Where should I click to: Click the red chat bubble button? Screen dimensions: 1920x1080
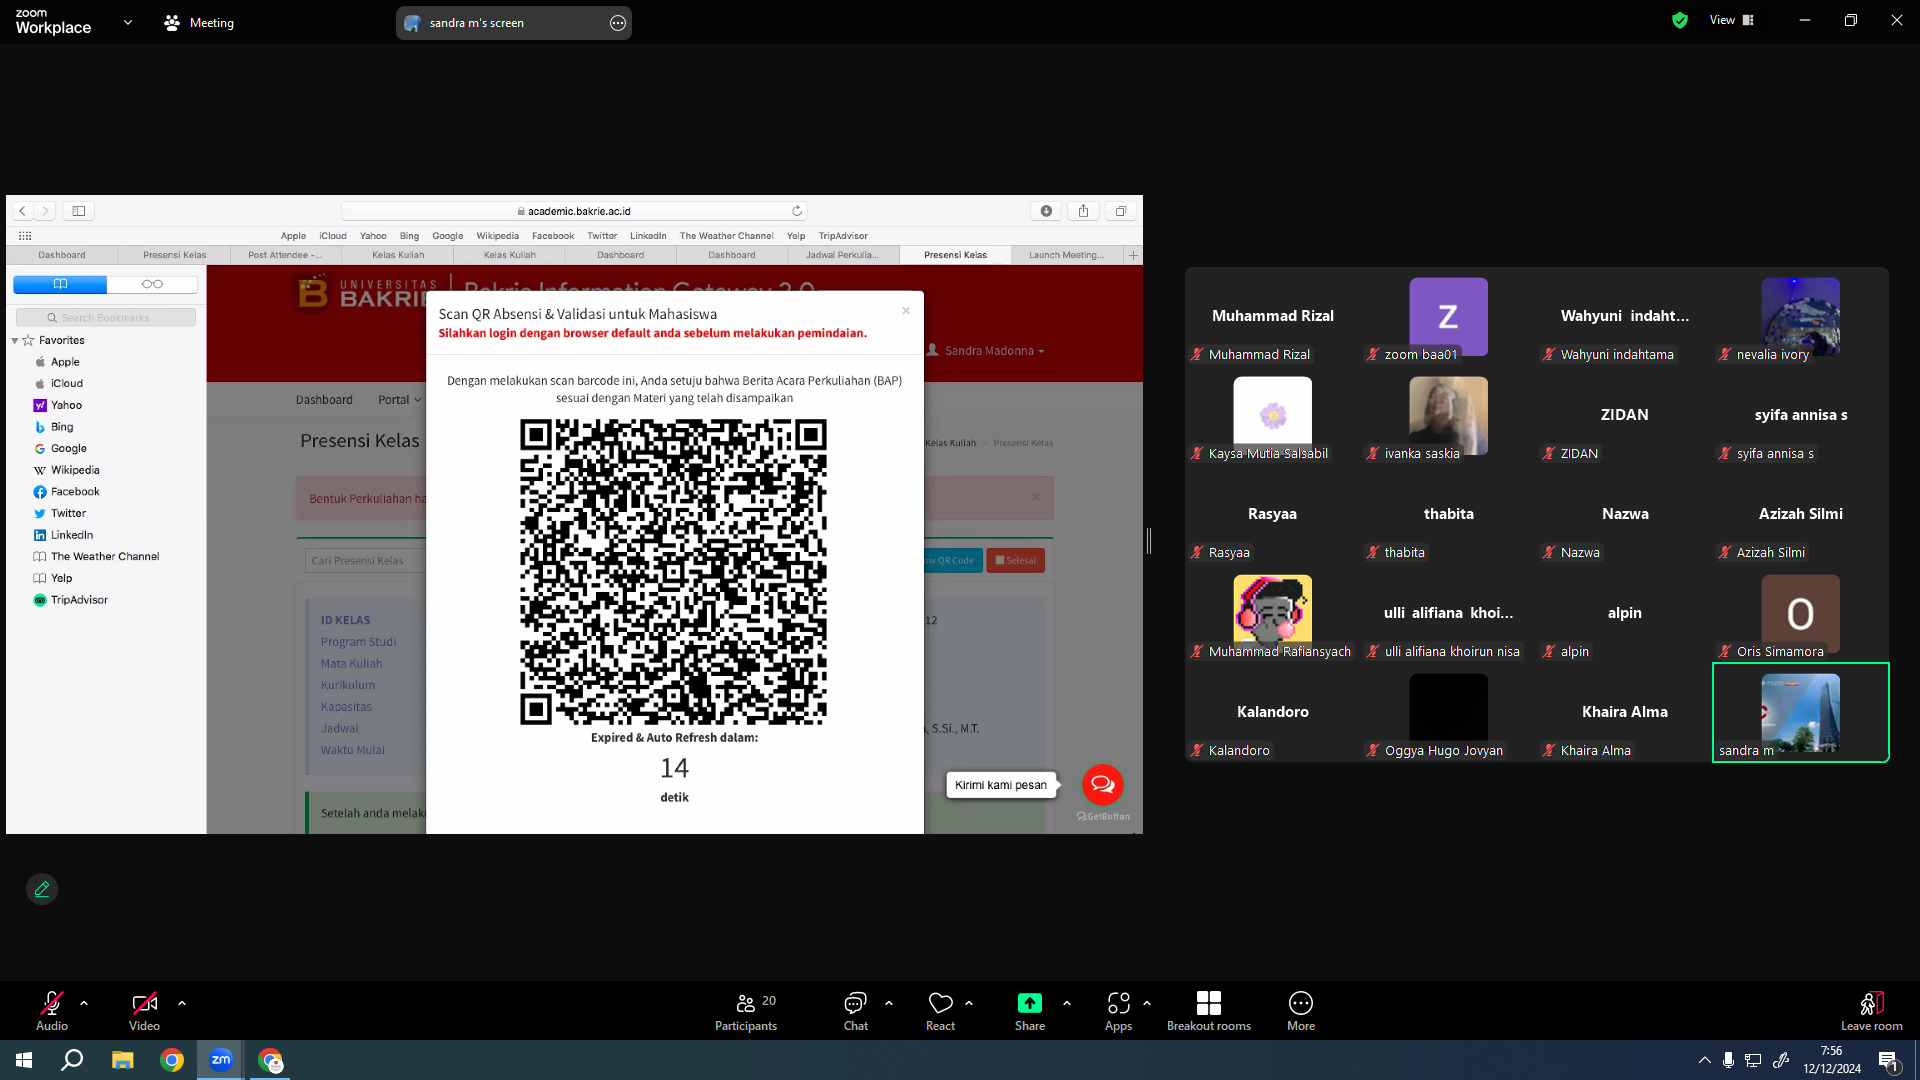pos(1103,785)
